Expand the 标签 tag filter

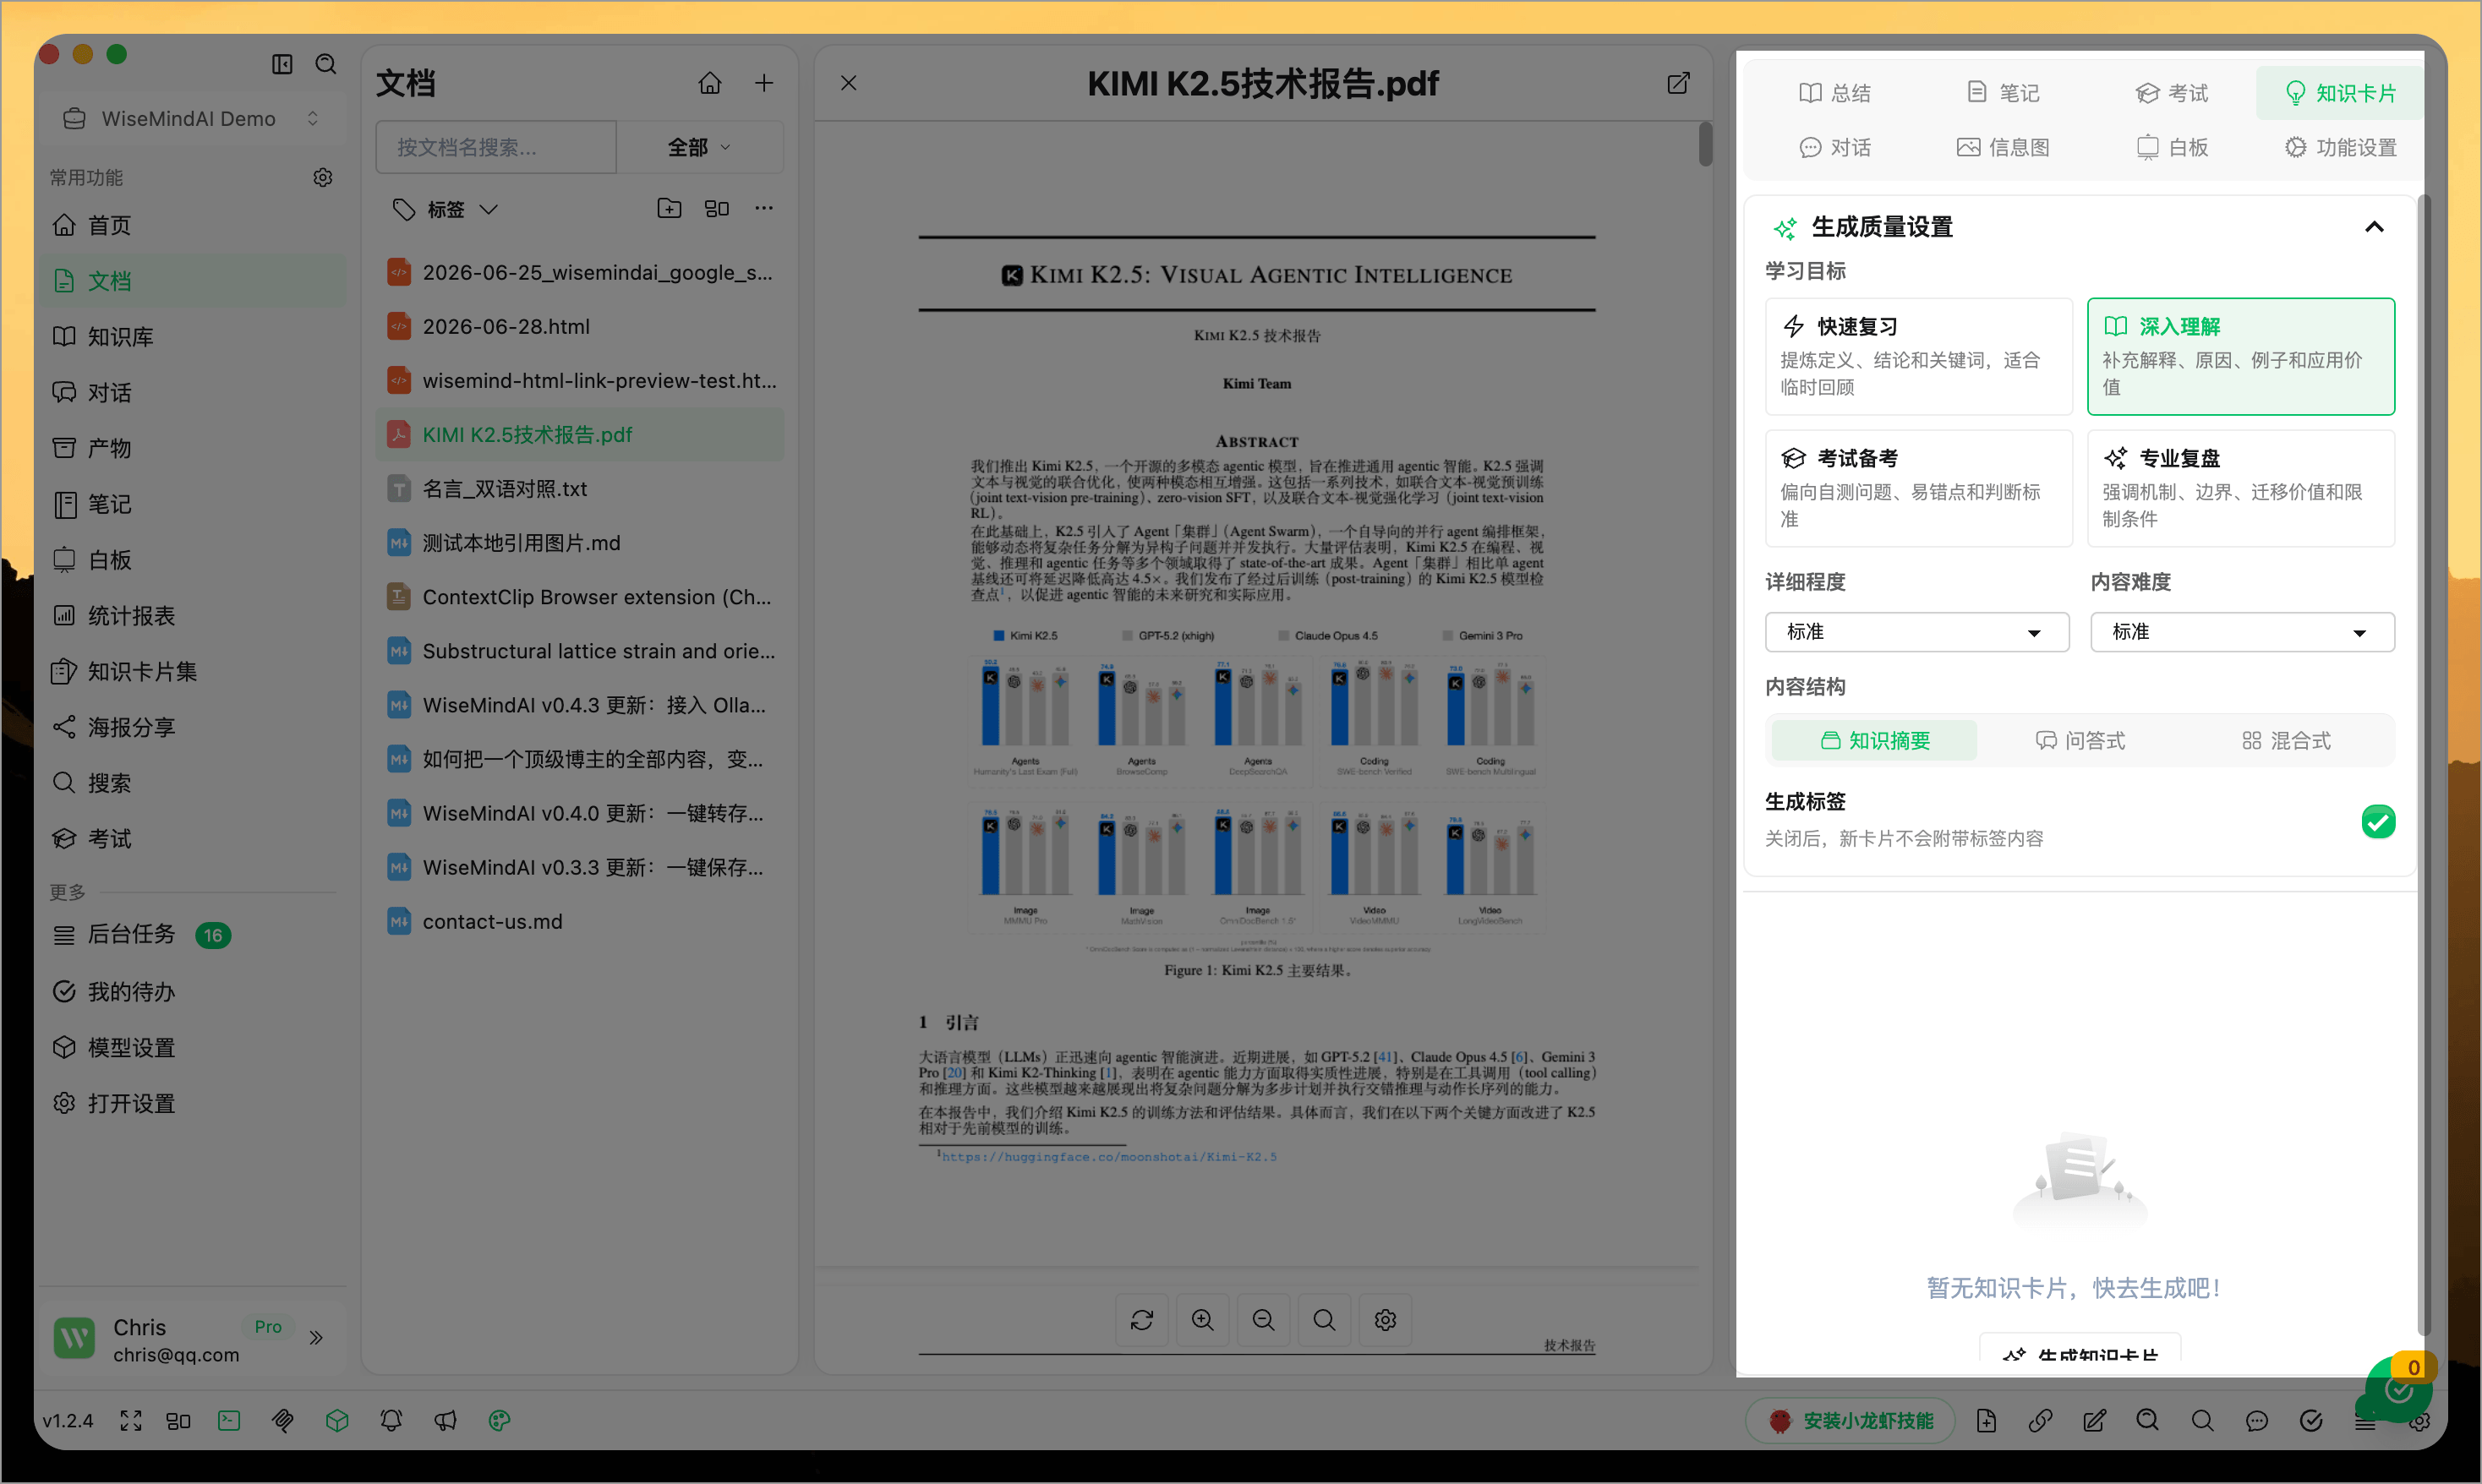[x=445, y=209]
